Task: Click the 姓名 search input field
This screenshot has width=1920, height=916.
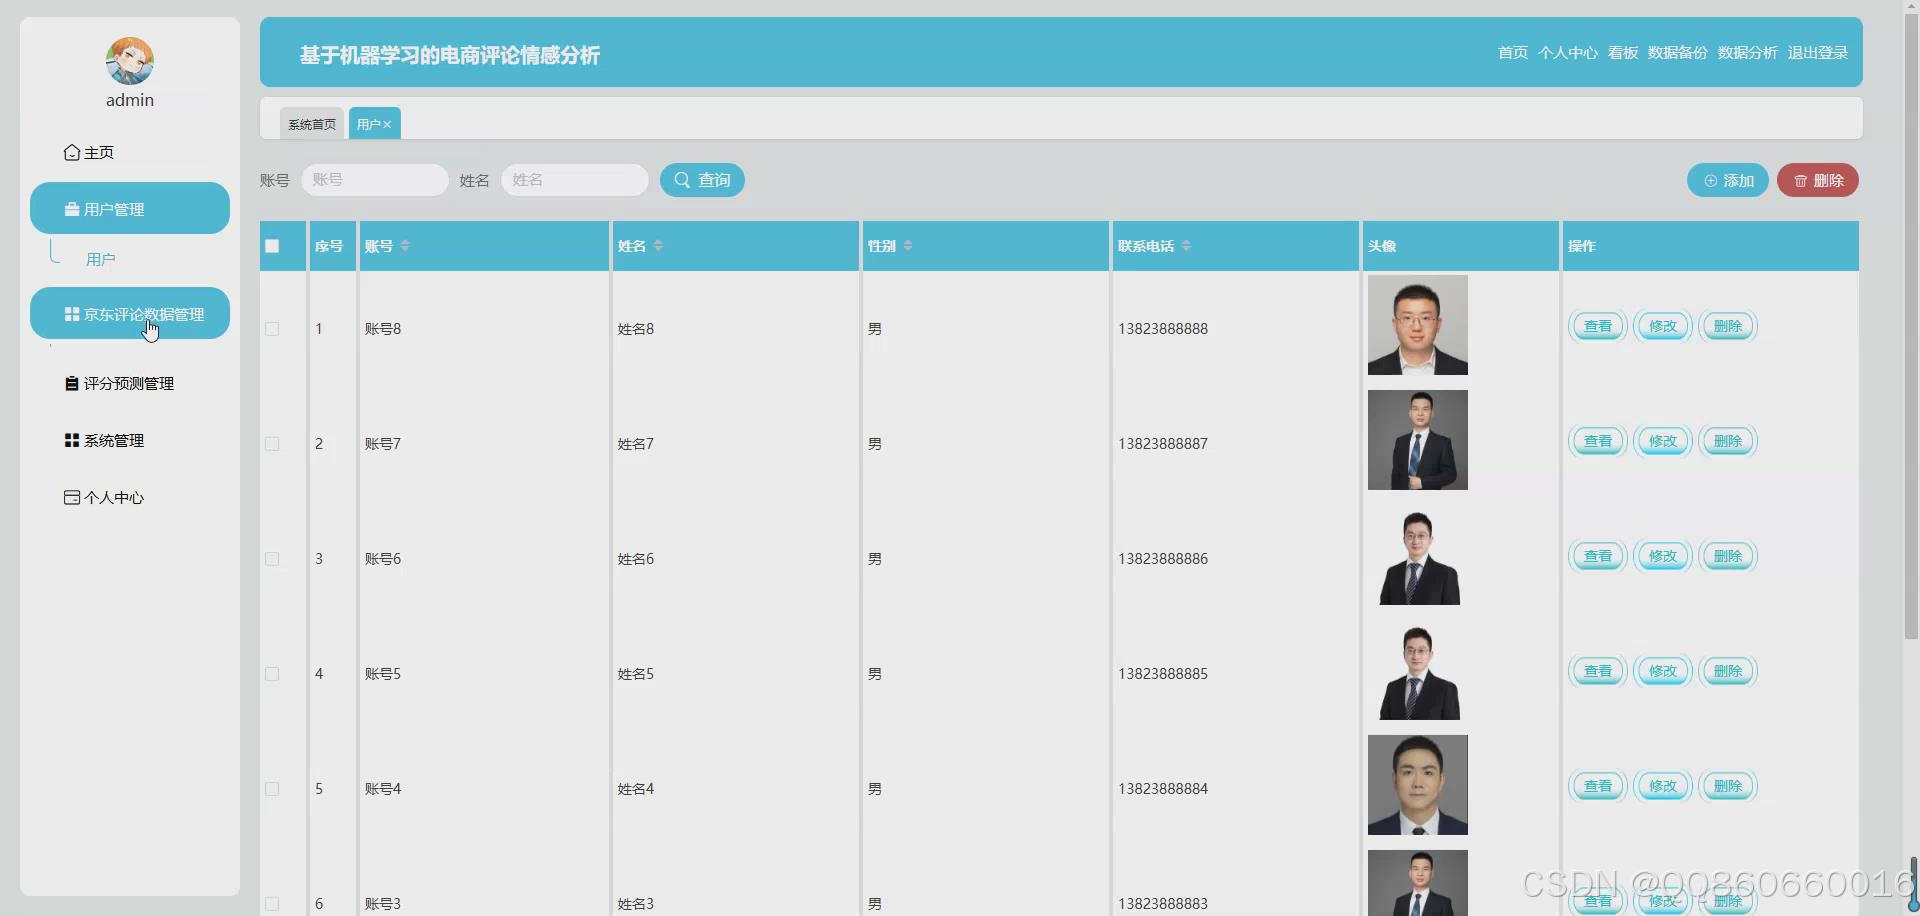Action: pyautogui.click(x=575, y=180)
